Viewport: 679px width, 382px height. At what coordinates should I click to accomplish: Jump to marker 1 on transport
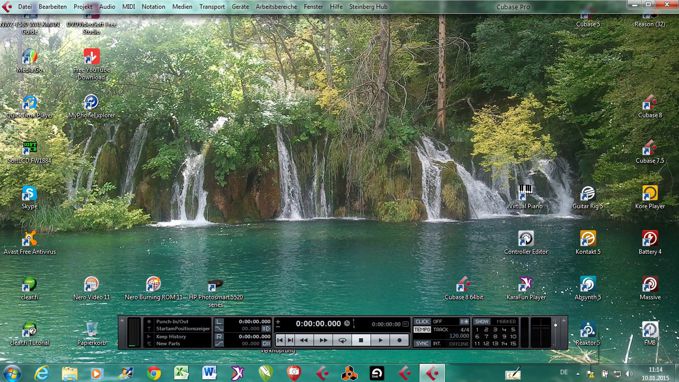coord(477,330)
